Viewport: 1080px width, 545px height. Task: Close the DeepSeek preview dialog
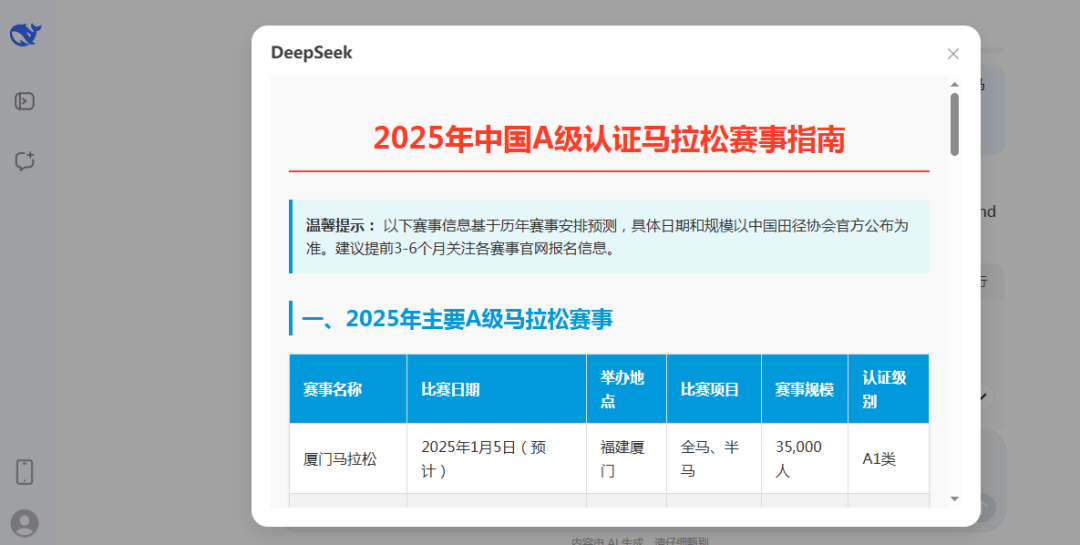click(x=953, y=54)
